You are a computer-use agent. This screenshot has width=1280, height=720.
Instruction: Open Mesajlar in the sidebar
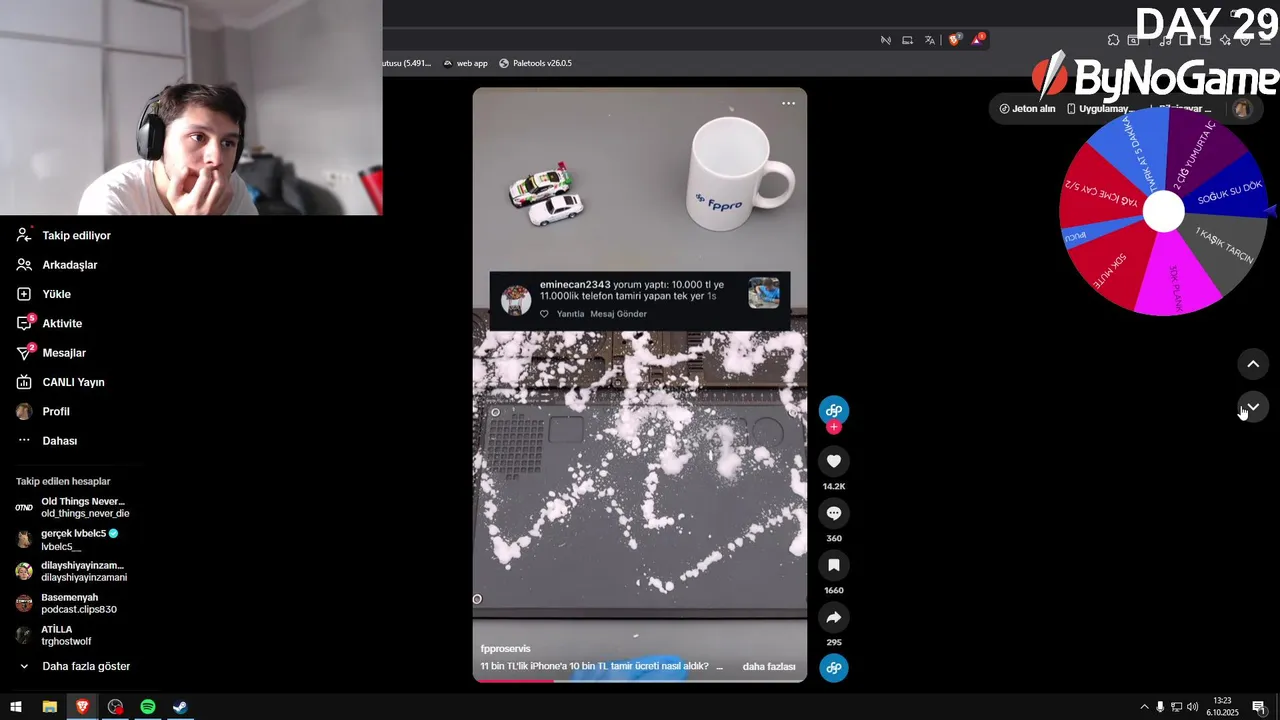pyautogui.click(x=52, y=353)
